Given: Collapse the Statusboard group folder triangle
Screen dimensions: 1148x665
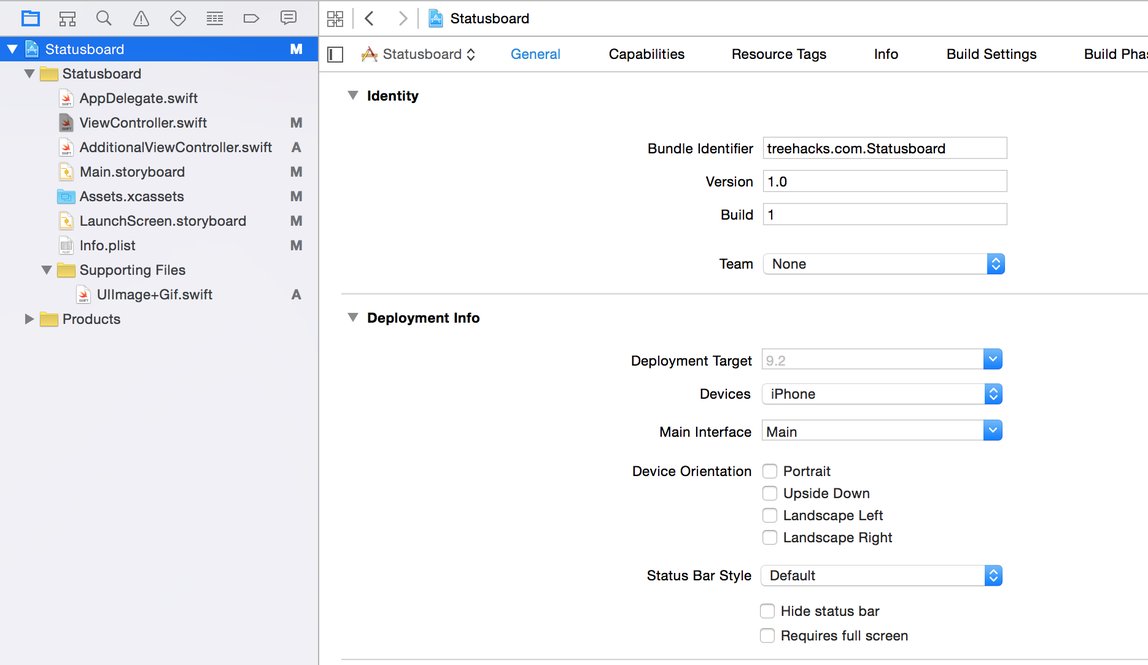Looking at the screenshot, I should click(x=29, y=74).
